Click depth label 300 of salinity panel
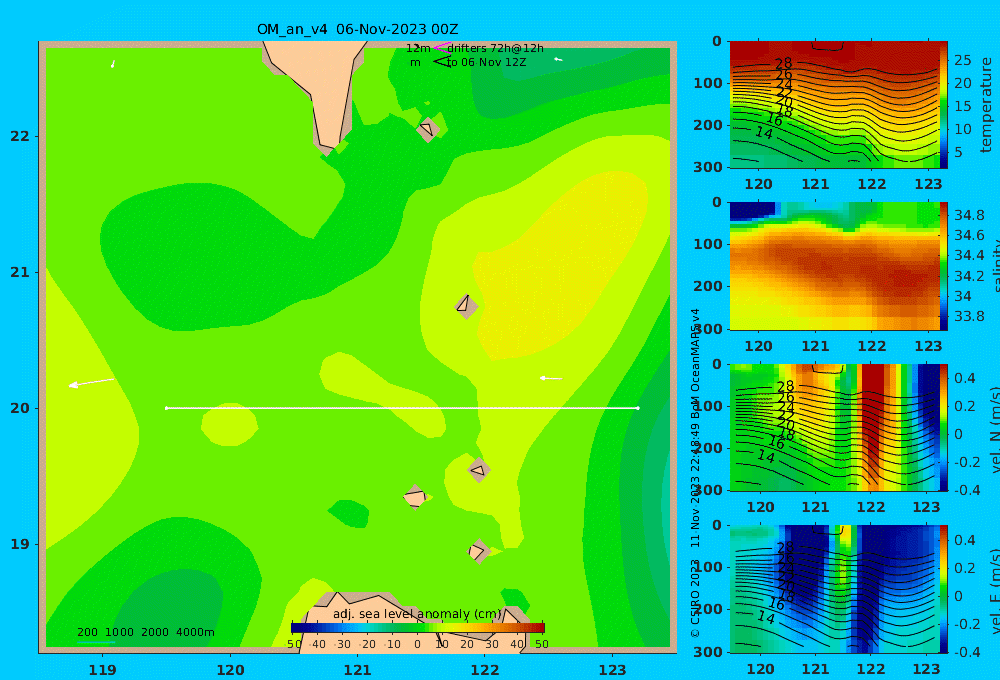1000x680 pixels. 707,329
